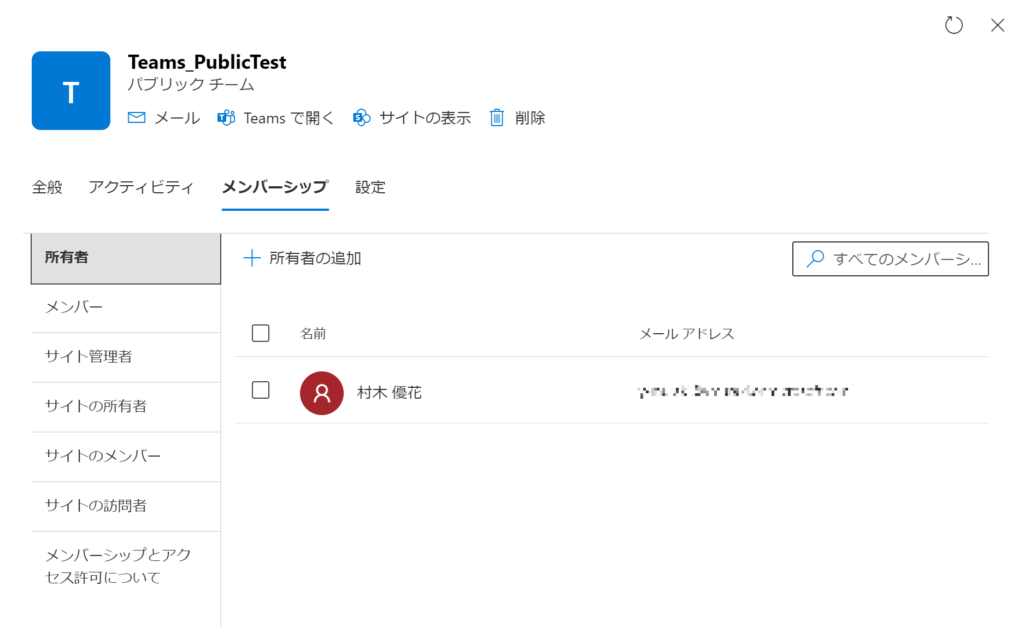This screenshot has height=627, width=1024.
Task: Click the search magnifier icon
Action: coord(815,259)
